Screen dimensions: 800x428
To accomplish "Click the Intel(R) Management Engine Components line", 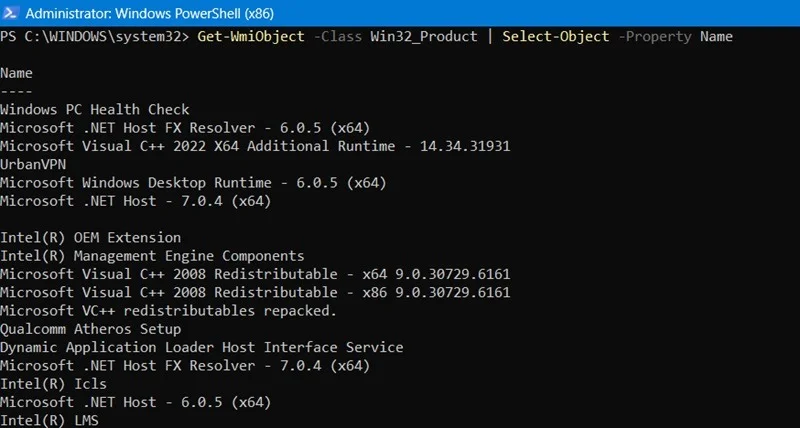I will pyautogui.click(x=152, y=256).
